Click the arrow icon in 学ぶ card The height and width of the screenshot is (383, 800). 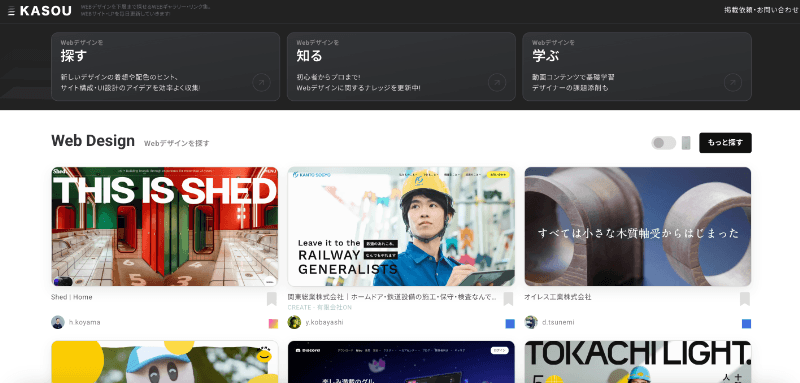[733, 82]
